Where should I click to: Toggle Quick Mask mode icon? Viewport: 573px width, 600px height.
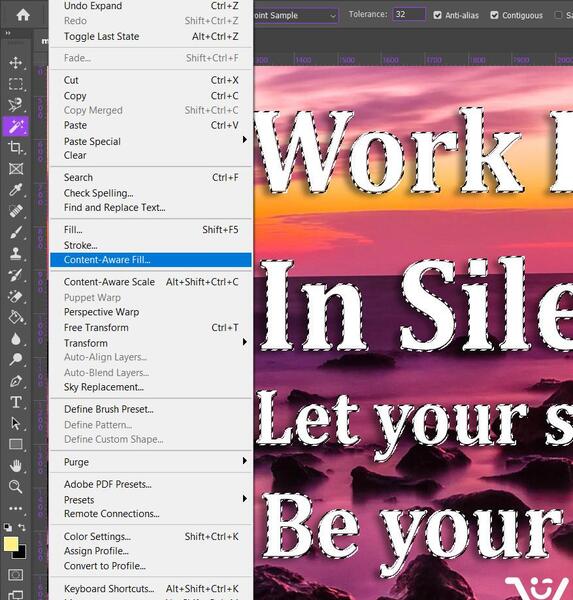pyautogui.click(x=16, y=575)
